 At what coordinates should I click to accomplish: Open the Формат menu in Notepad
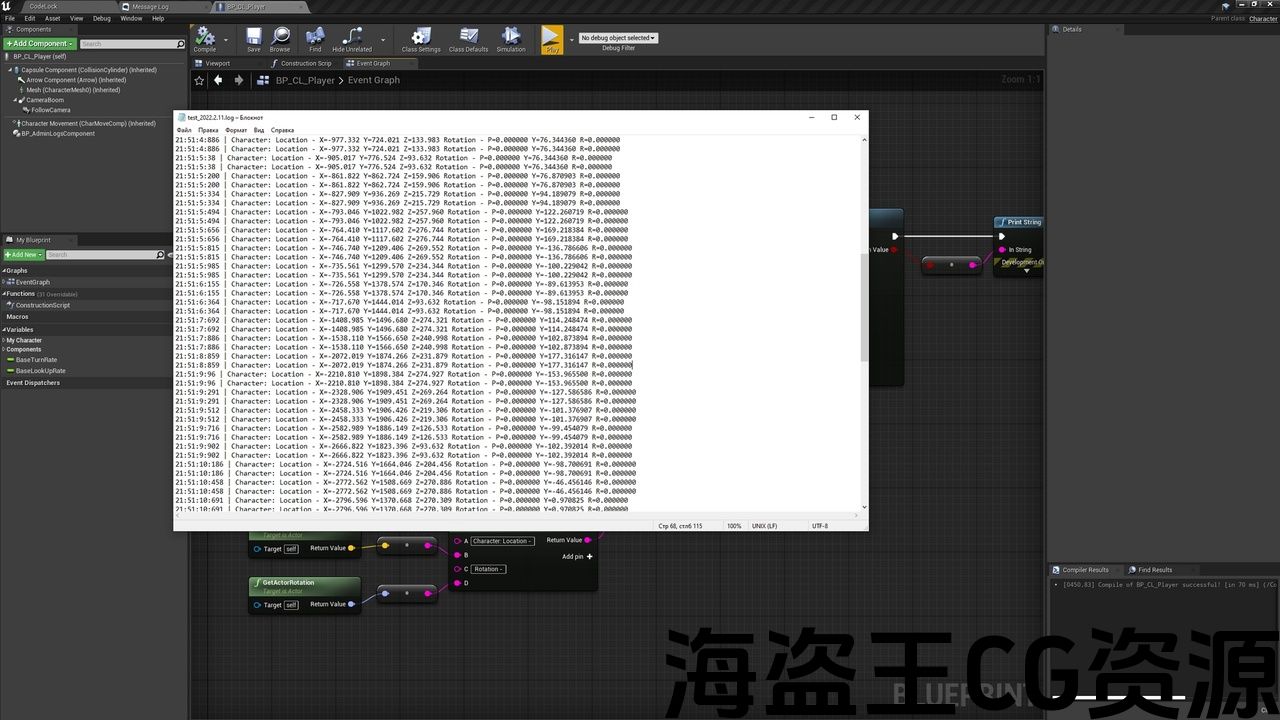[x=236, y=130]
